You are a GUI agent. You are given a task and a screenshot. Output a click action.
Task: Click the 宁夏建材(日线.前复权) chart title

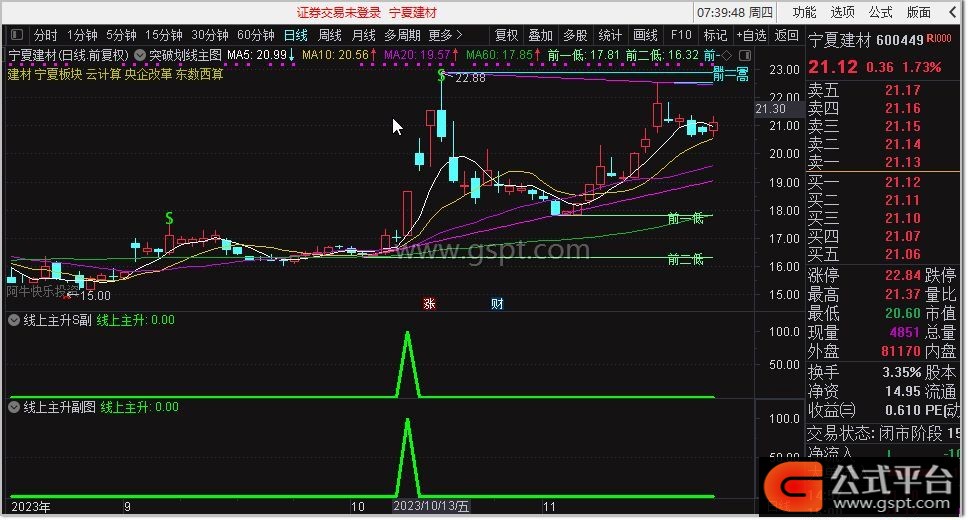[69, 55]
